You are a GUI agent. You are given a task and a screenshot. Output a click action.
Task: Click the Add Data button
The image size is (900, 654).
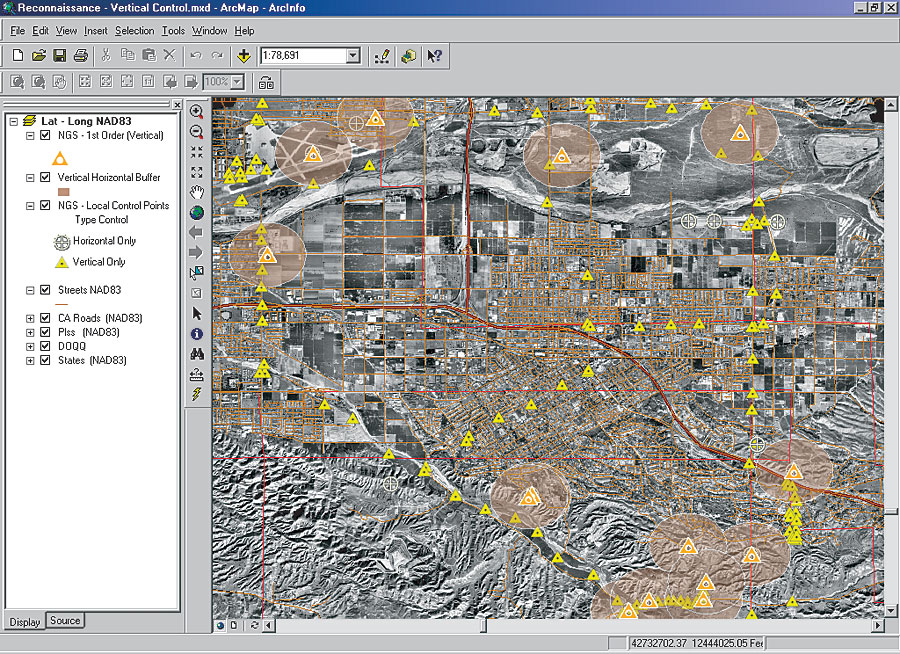click(244, 56)
